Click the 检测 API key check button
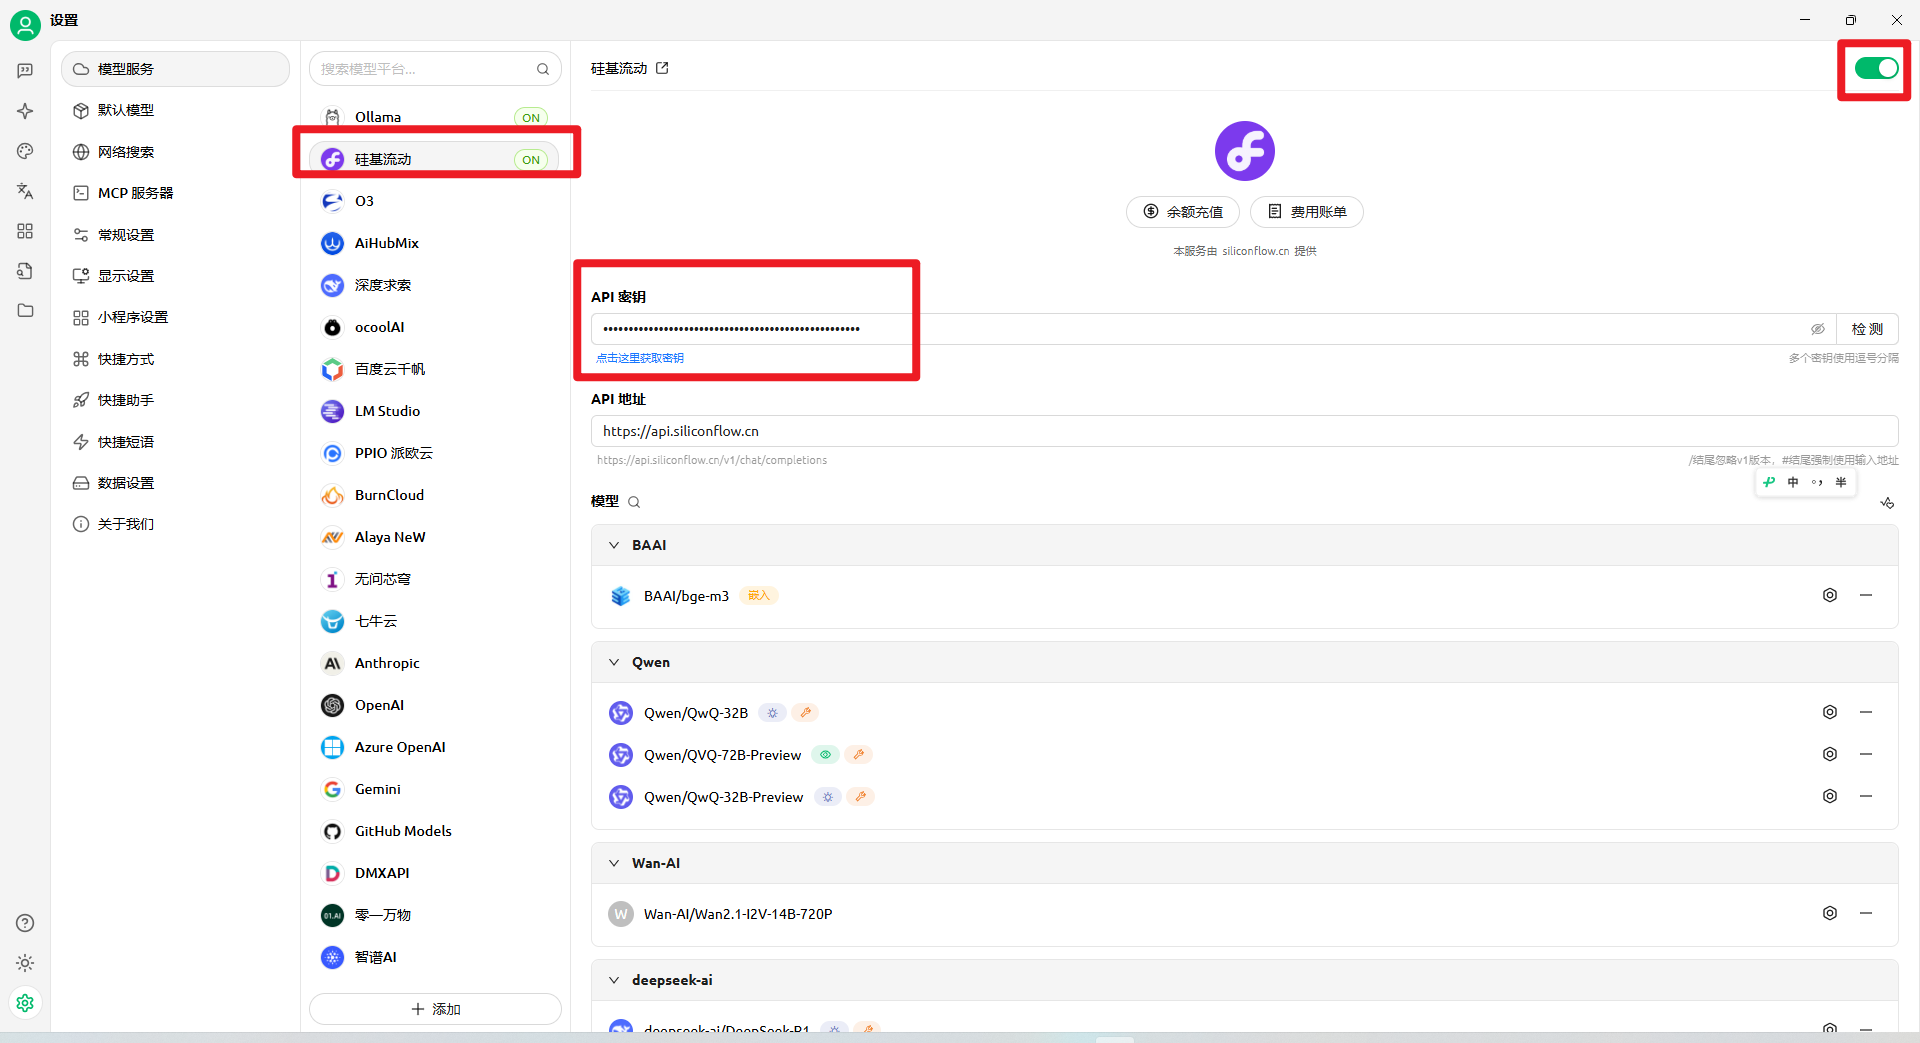Viewport: 1920px width, 1043px height. click(x=1867, y=329)
